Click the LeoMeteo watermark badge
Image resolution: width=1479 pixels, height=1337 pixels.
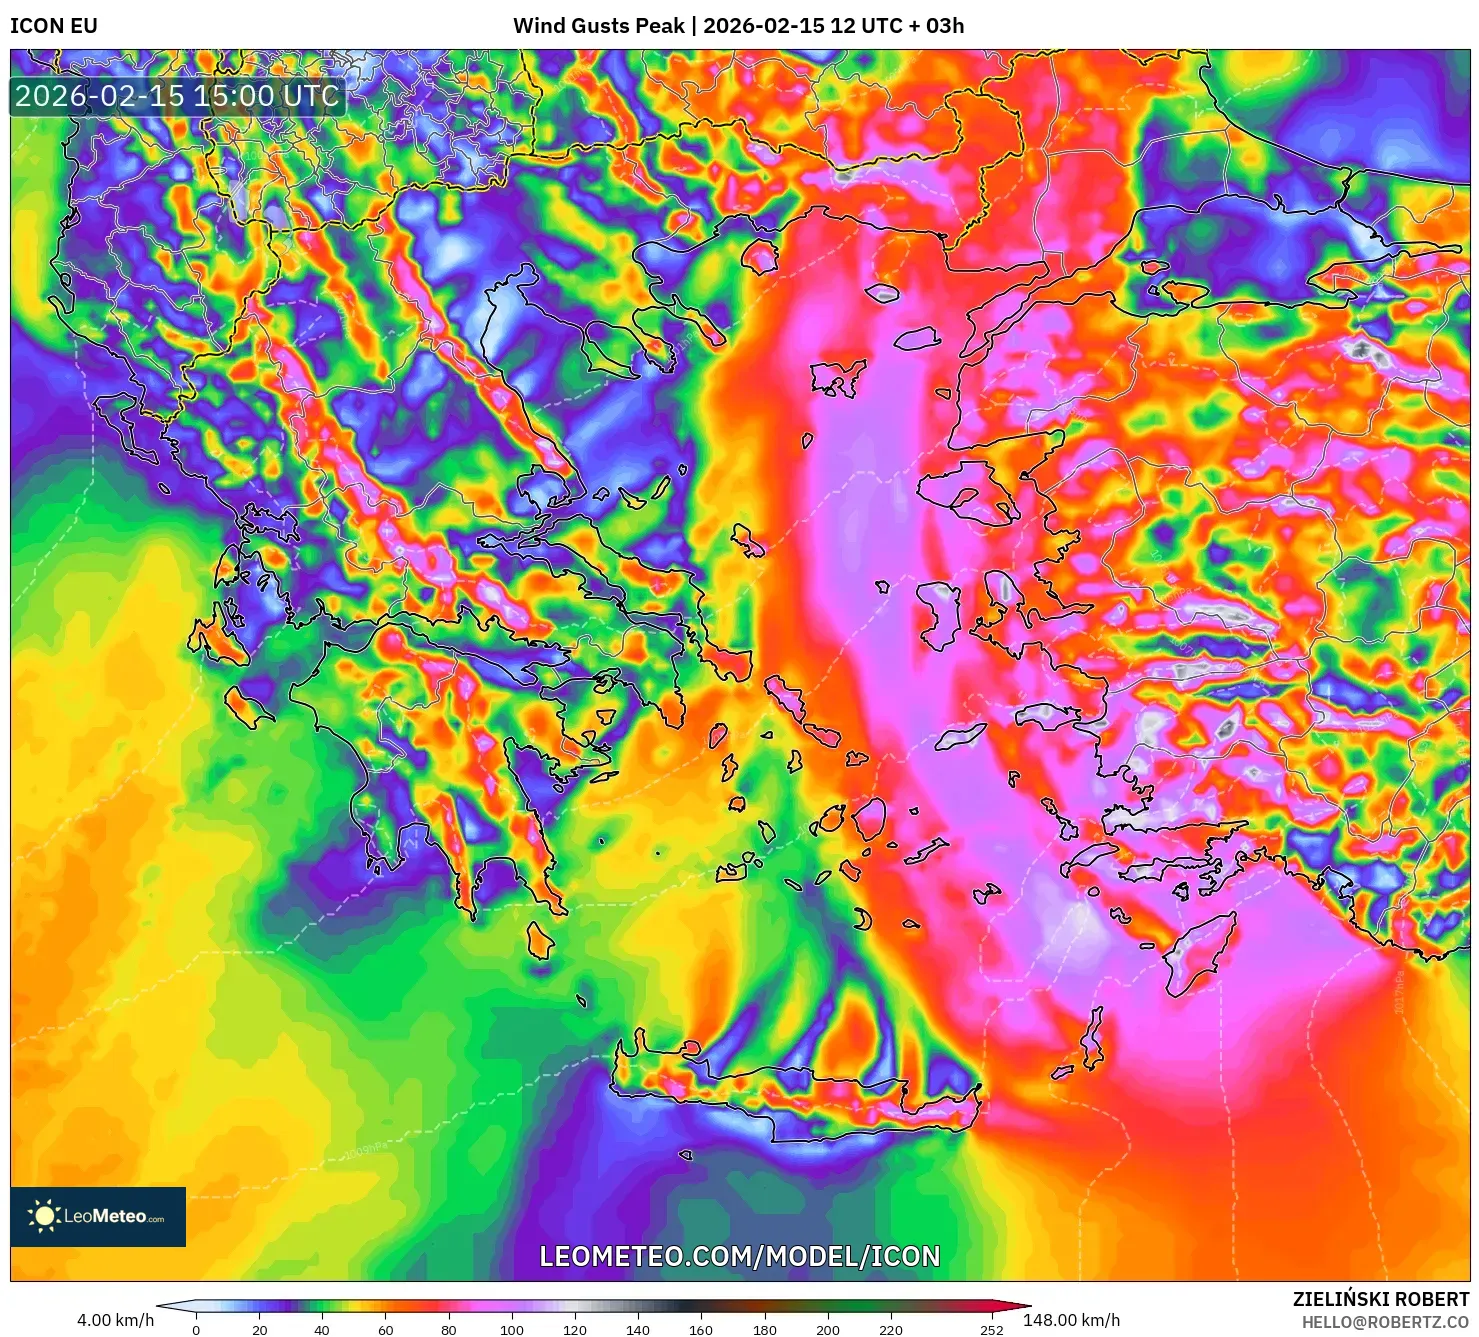97,1219
